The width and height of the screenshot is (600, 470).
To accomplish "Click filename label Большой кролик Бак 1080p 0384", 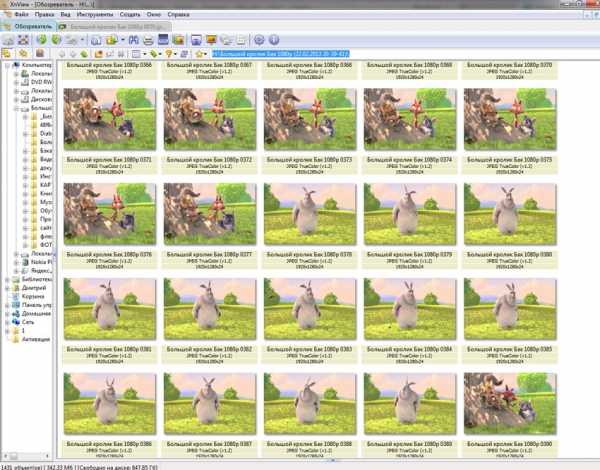I will coord(409,349).
